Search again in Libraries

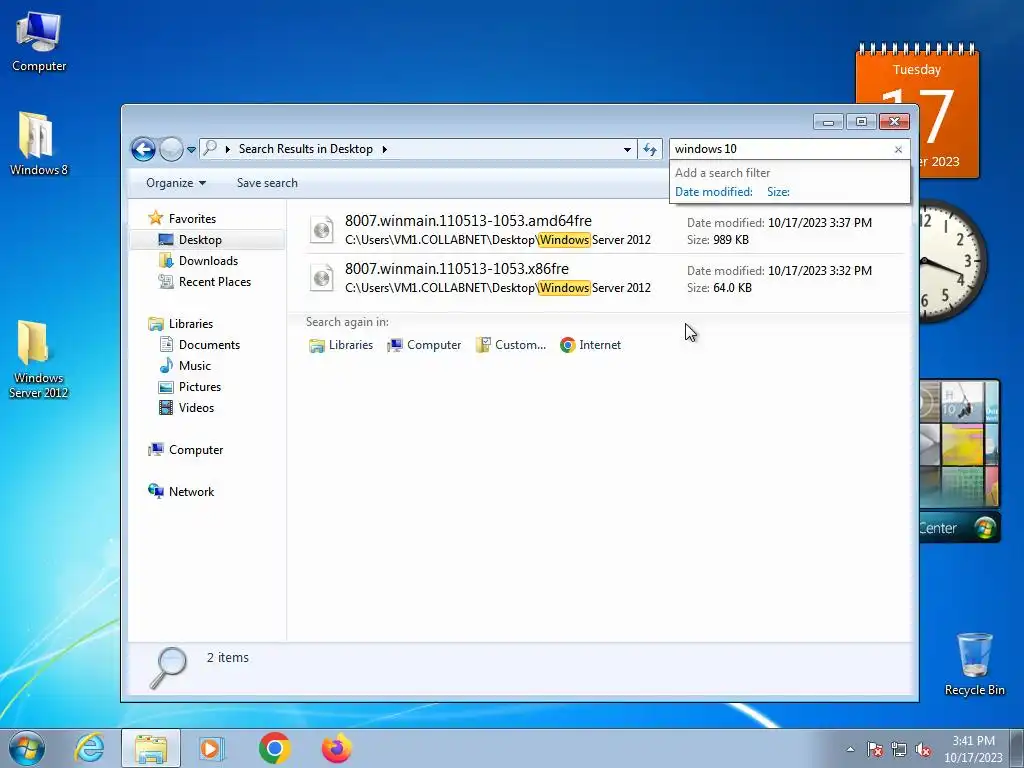(x=340, y=345)
